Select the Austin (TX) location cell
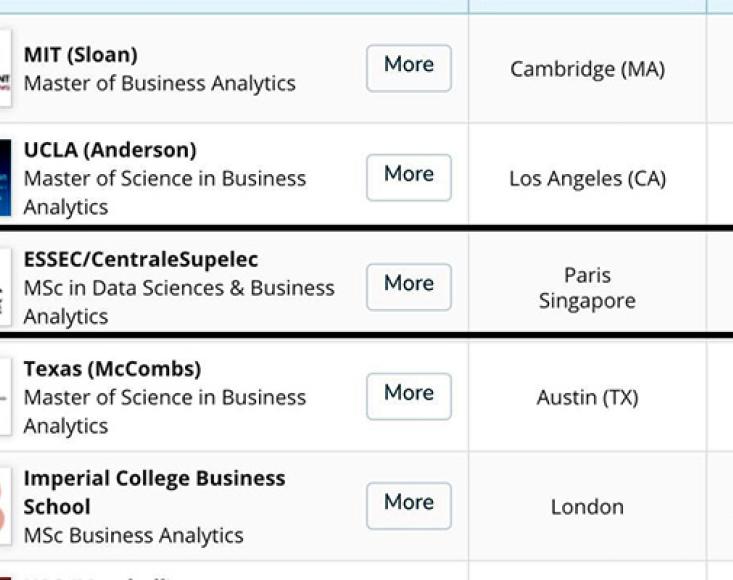733x580 pixels. [x=588, y=397]
